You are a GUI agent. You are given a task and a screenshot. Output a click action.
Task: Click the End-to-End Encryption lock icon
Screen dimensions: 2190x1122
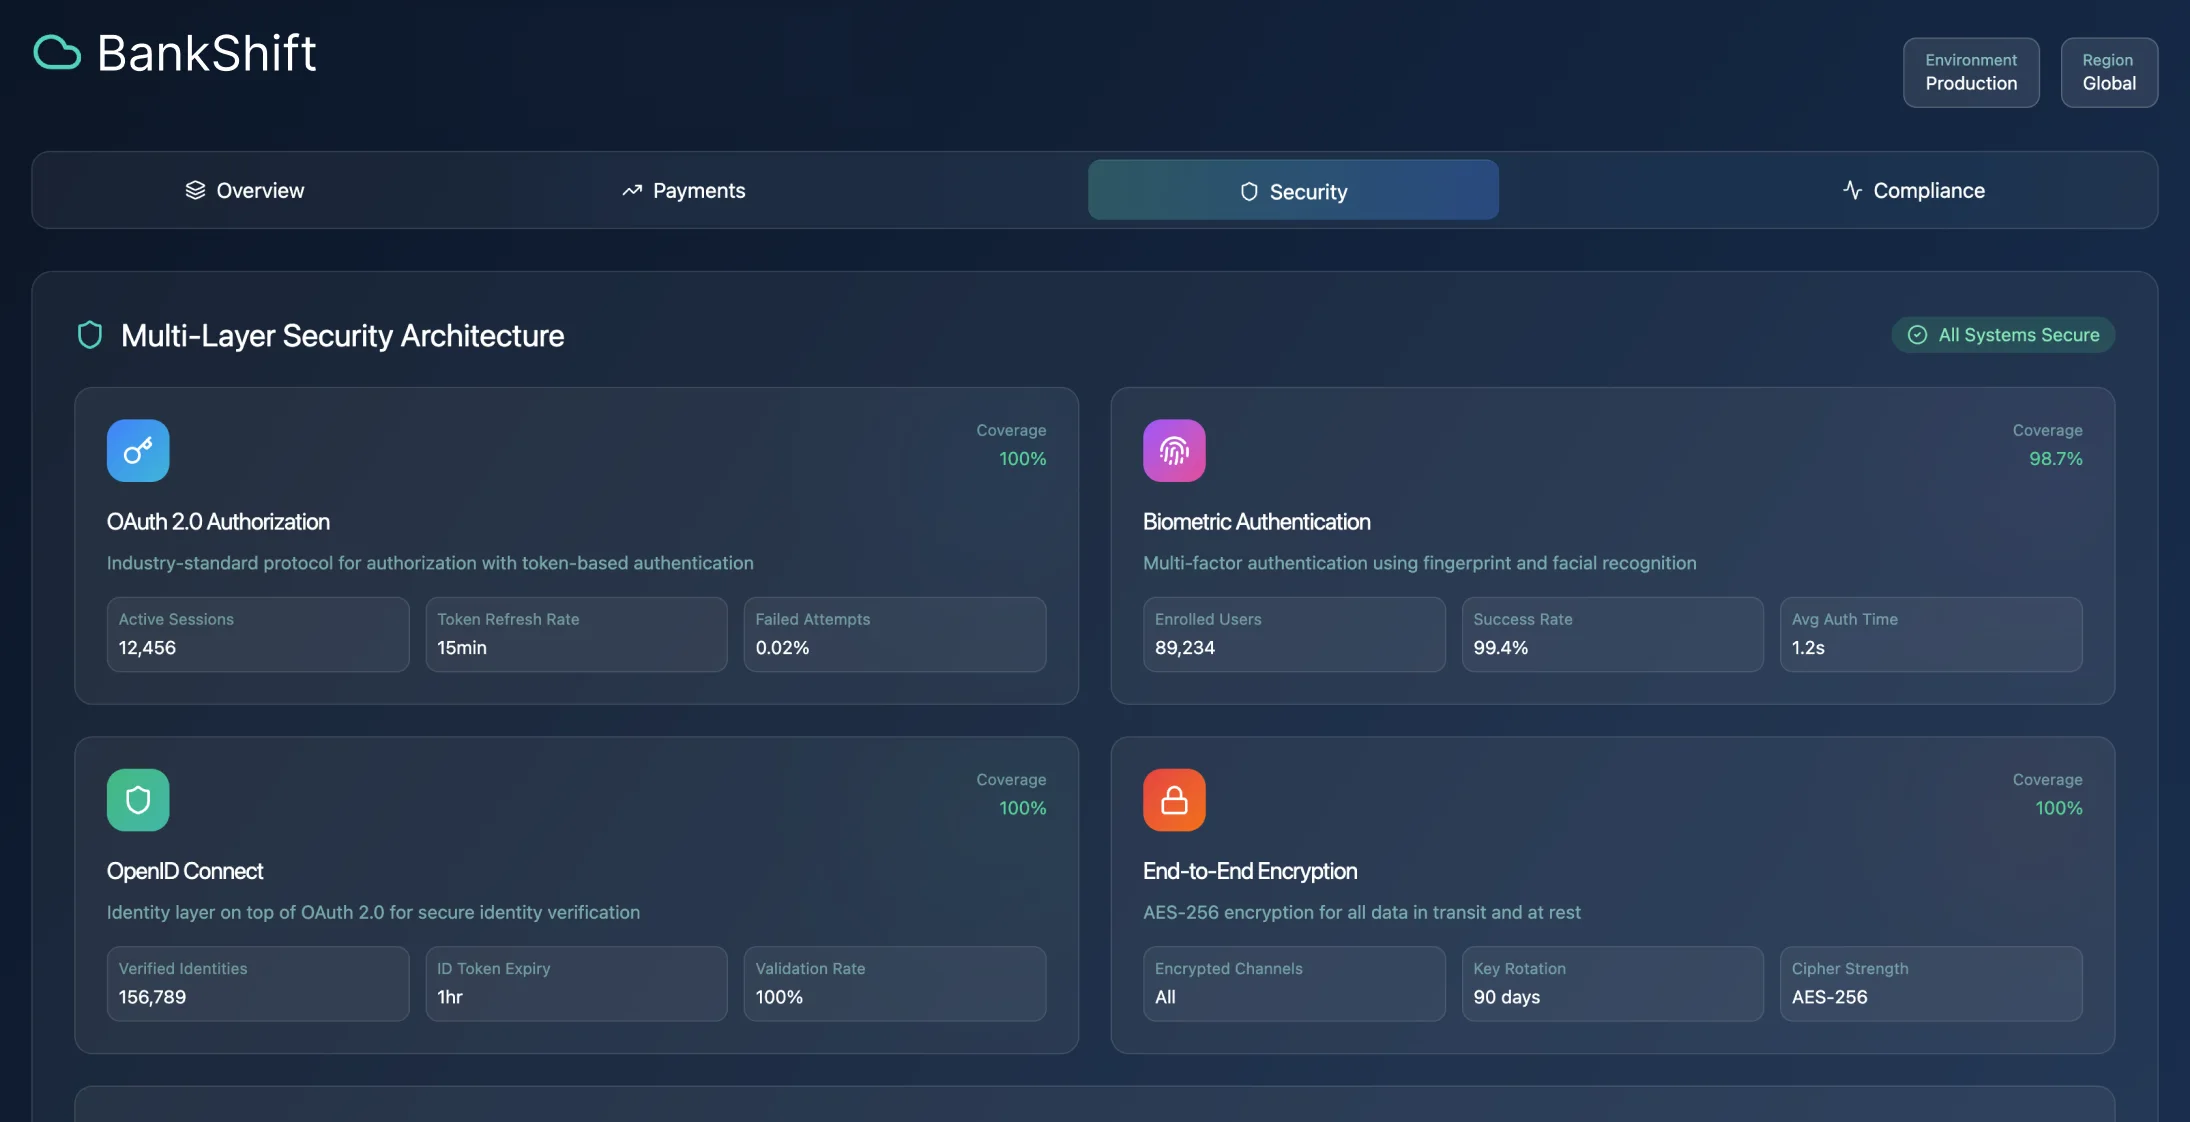(x=1174, y=800)
